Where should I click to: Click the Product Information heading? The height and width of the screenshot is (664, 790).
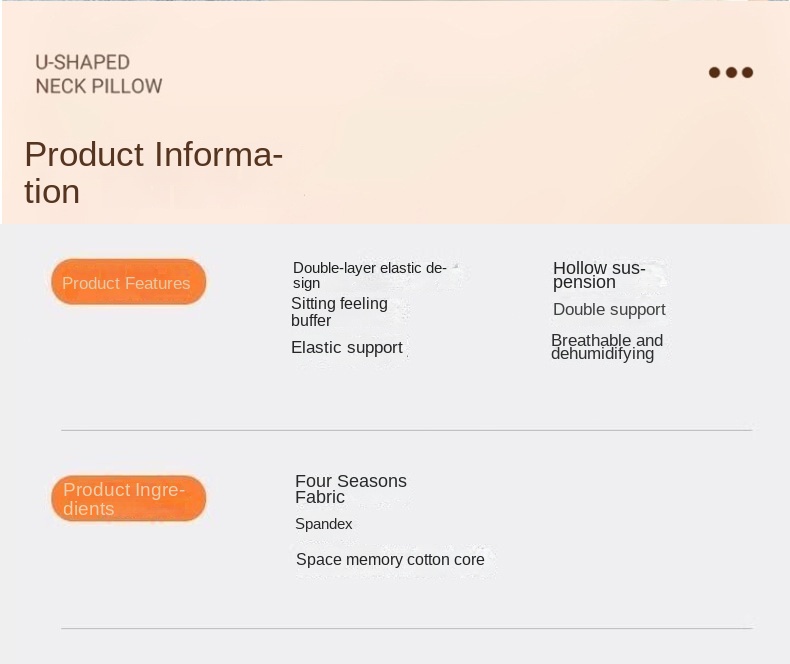(x=153, y=172)
